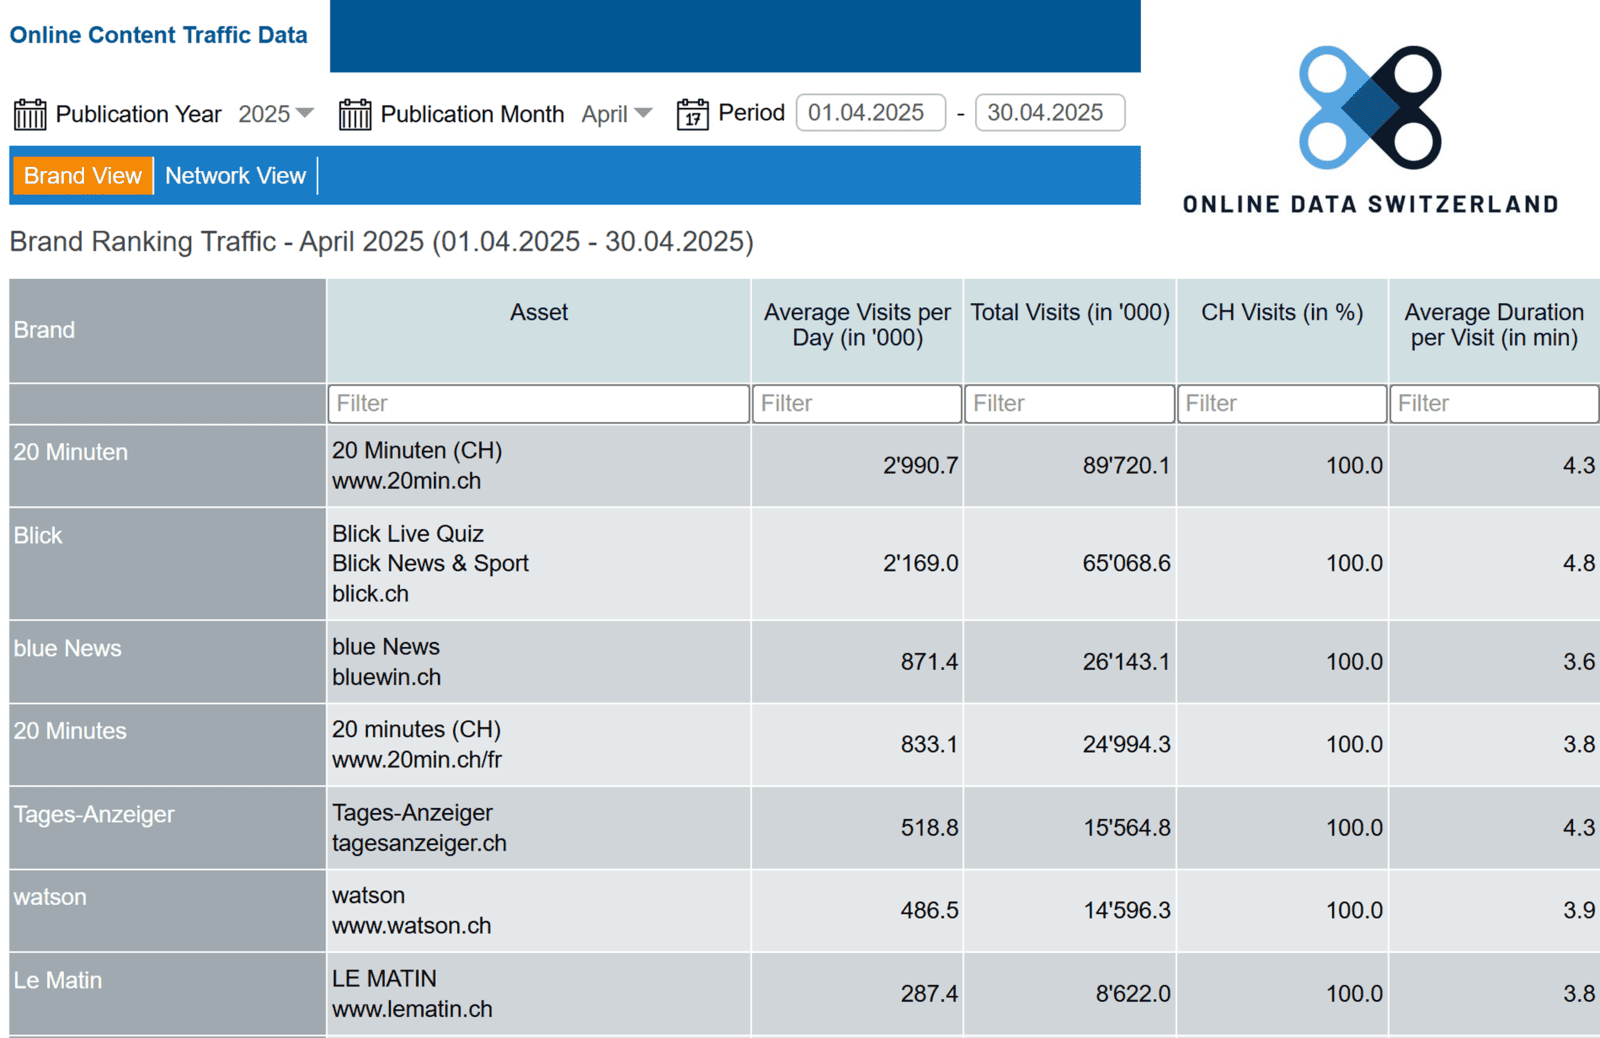Click the period start date field
The height and width of the screenshot is (1038, 1600).
pos(870,113)
